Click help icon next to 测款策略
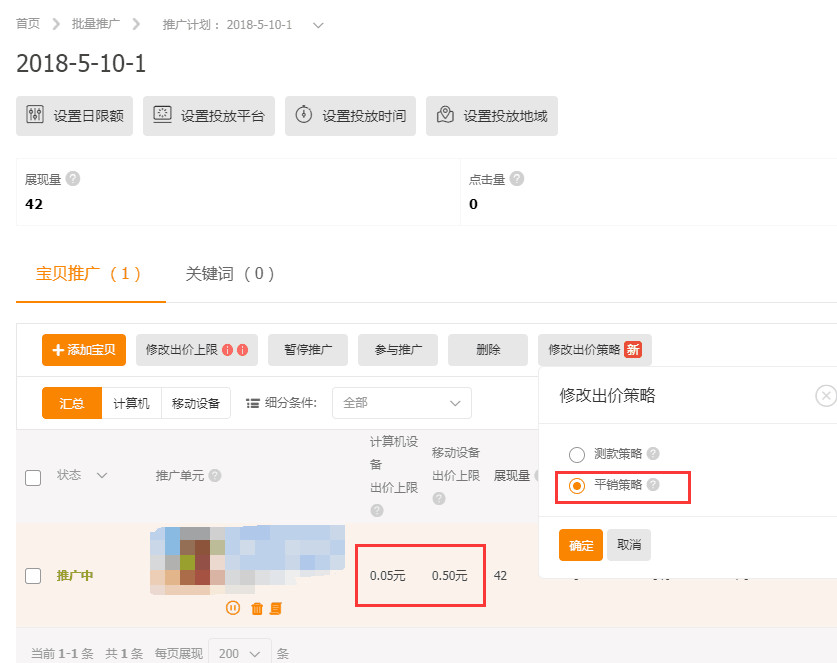Screen dimensions: 837x663 (x=653, y=453)
